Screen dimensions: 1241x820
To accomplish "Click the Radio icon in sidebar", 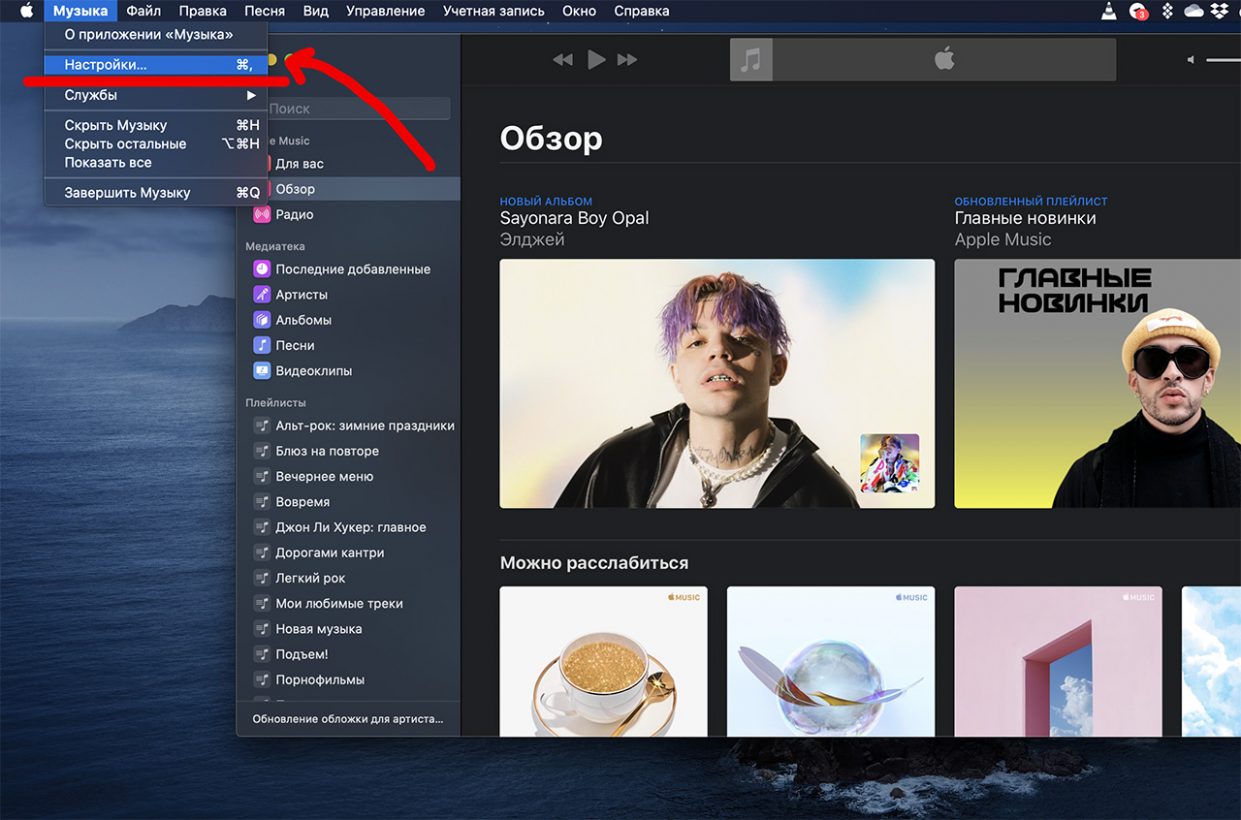I will pyautogui.click(x=261, y=214).
